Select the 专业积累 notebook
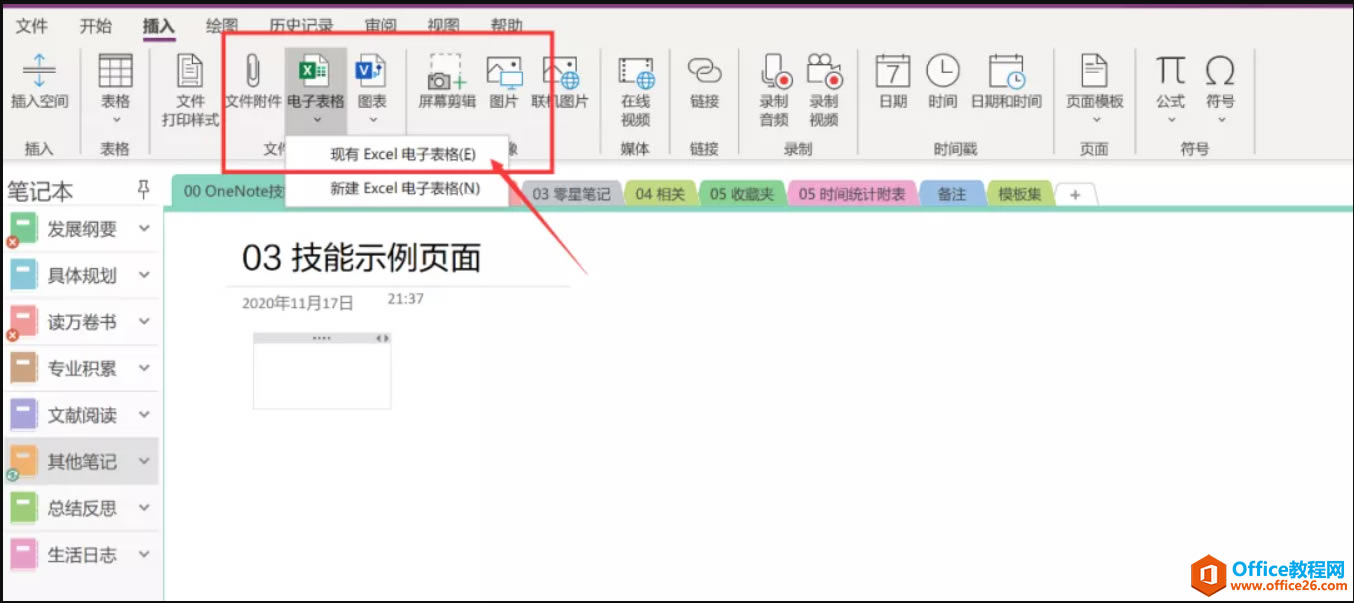Image resolution: width=1354 pixels, height=603 pixels. point(82,368)
